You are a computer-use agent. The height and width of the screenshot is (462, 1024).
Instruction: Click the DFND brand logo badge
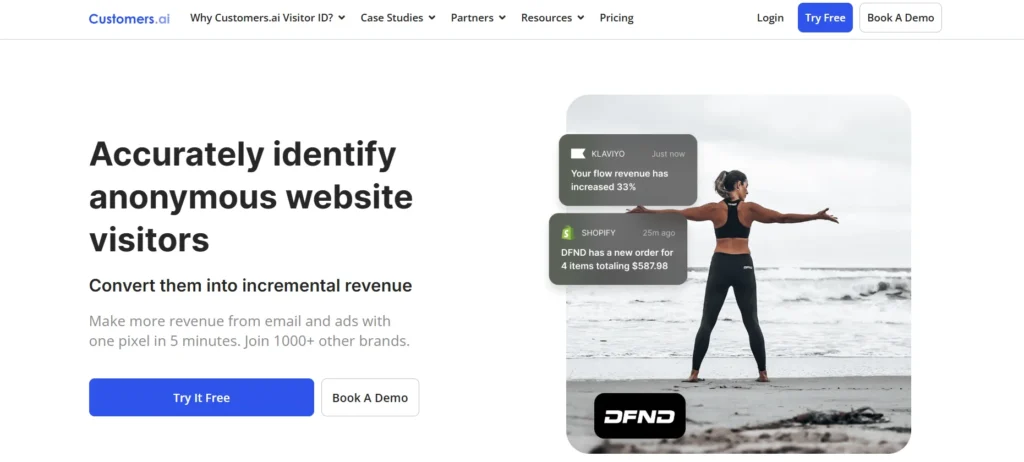click(639, 416)
